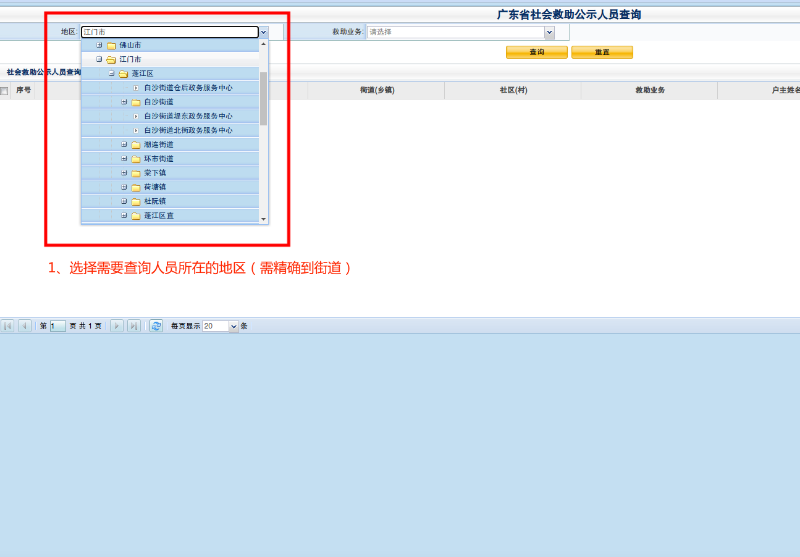This screenshot has height=557, width=800.
Task: Select 白沙街道仓后政务服务中心 item
Action: [188, 88]
